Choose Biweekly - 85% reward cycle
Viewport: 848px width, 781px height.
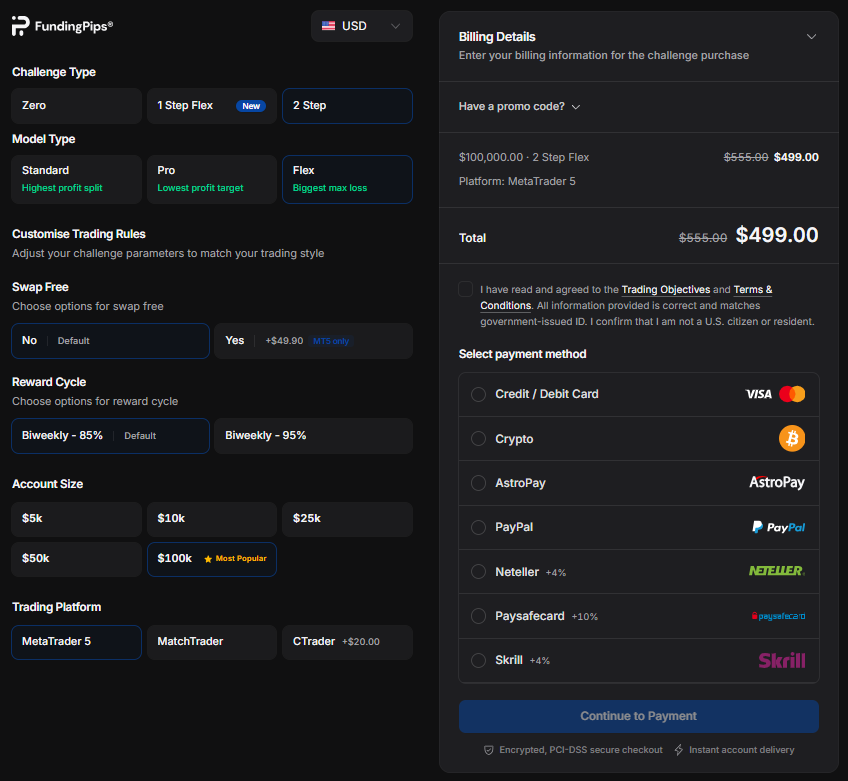pos(110,436)
